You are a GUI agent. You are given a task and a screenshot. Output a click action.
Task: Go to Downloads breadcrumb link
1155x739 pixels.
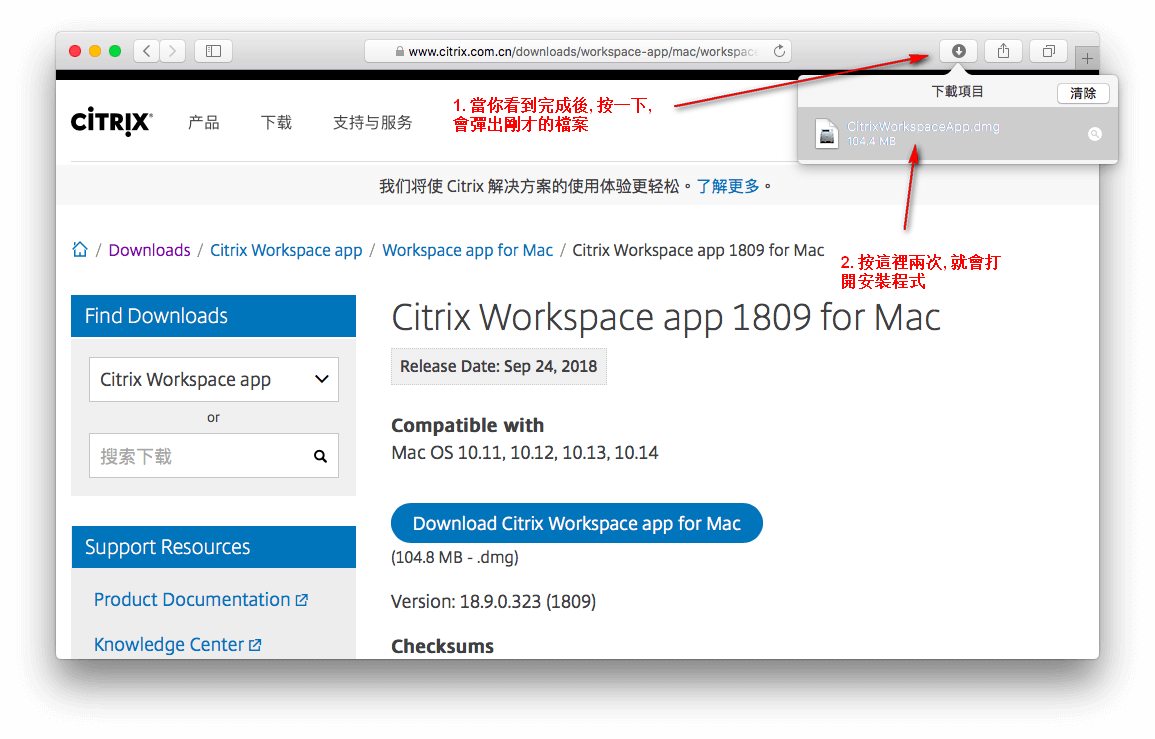150,251
